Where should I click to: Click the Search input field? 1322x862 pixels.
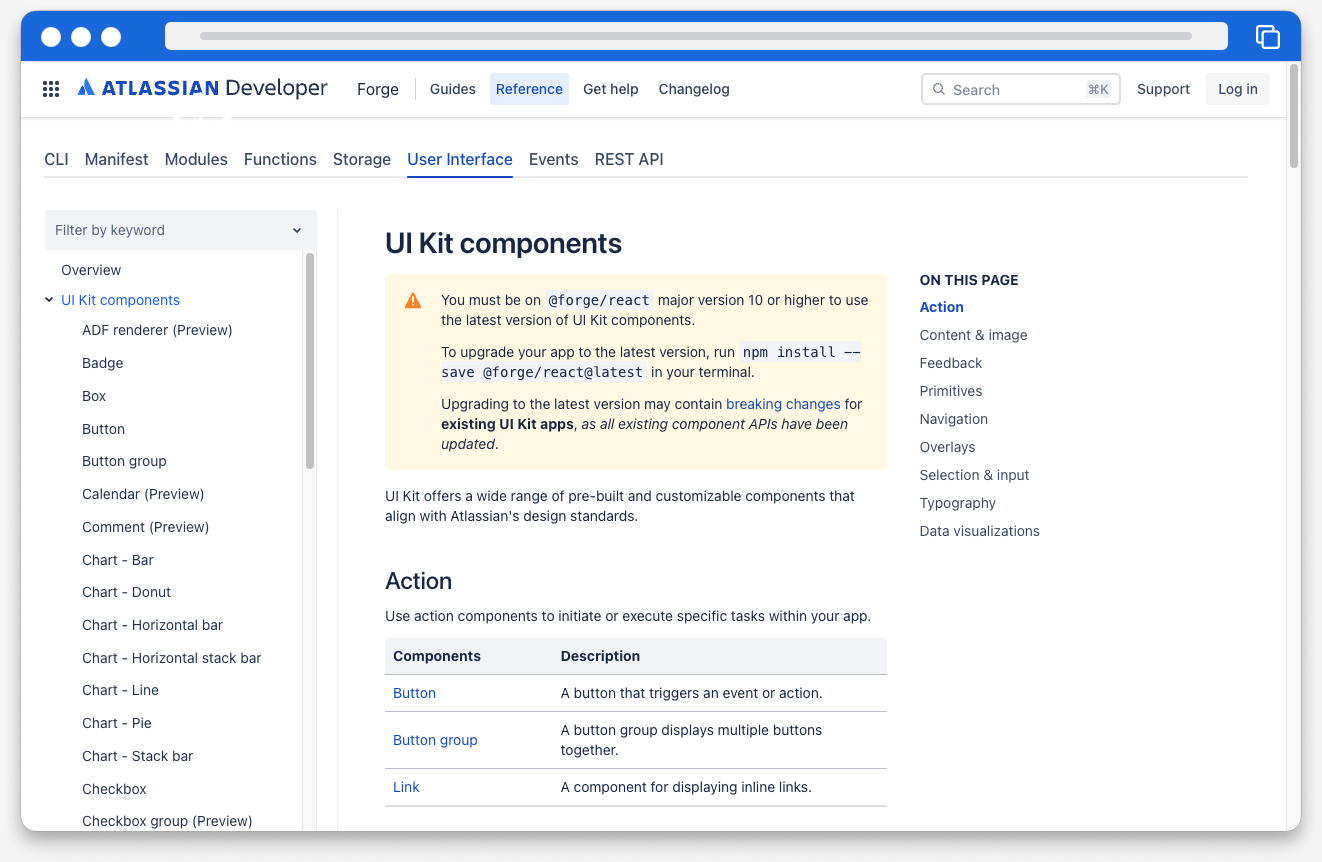pos(1020,89)
